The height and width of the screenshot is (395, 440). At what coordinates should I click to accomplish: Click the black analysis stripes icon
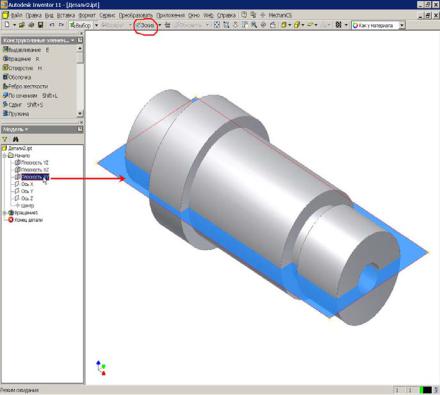(x=339, y=25)
